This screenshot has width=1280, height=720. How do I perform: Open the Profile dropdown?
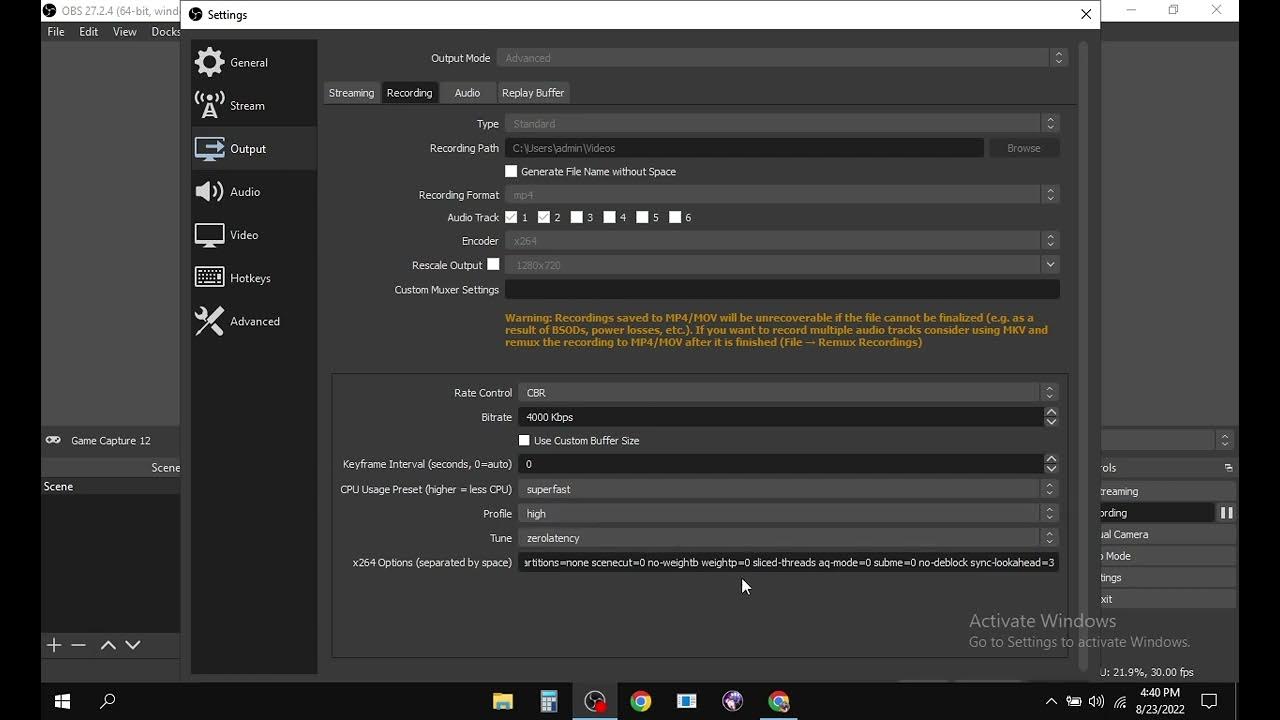[x=788, y=513]
